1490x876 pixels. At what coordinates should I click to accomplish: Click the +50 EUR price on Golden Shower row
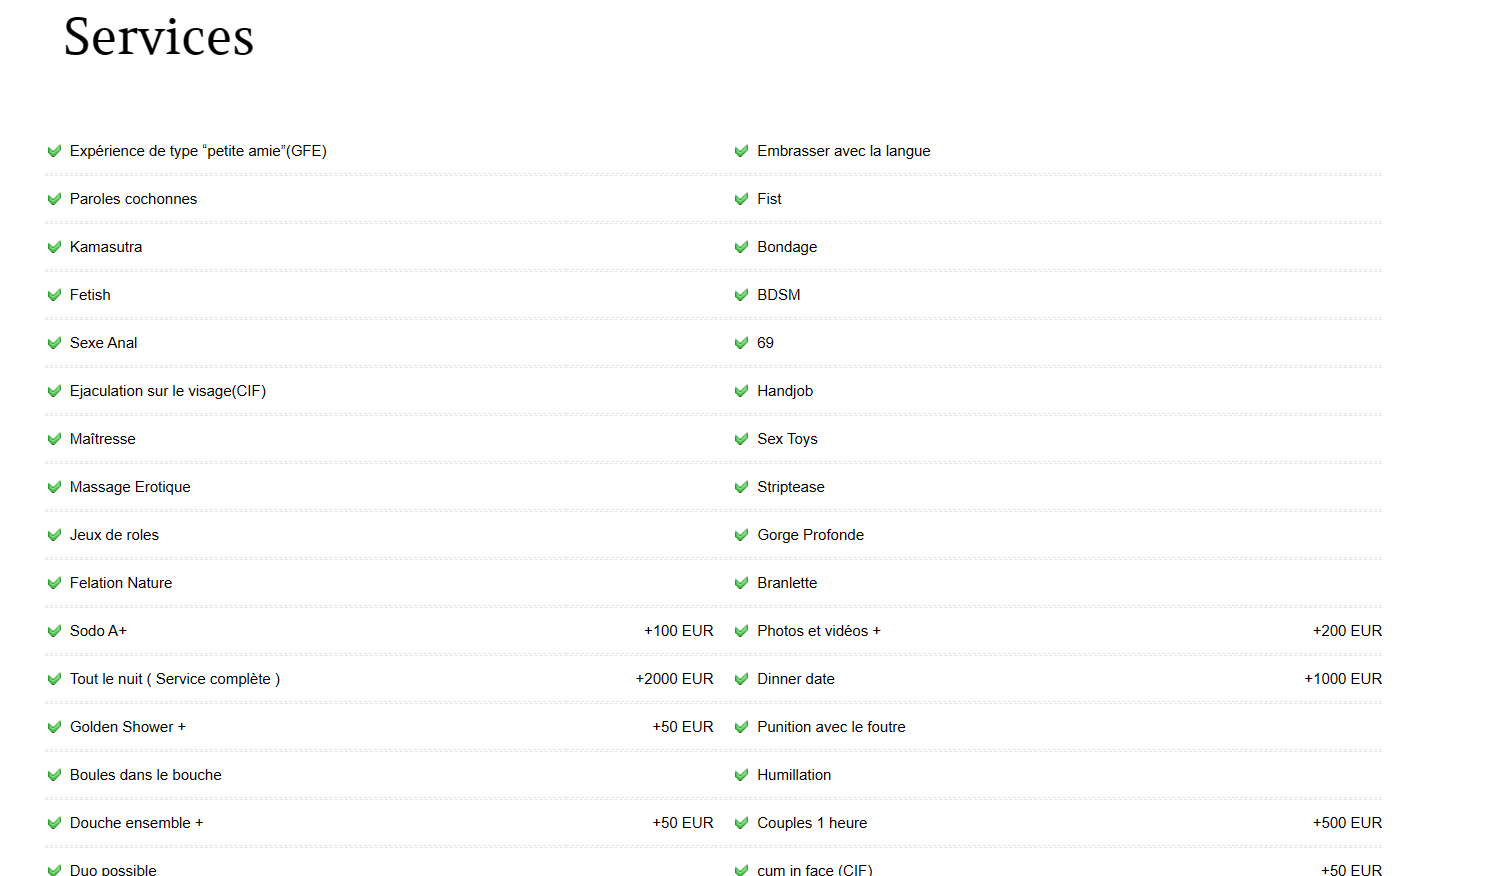pos(683,727)
